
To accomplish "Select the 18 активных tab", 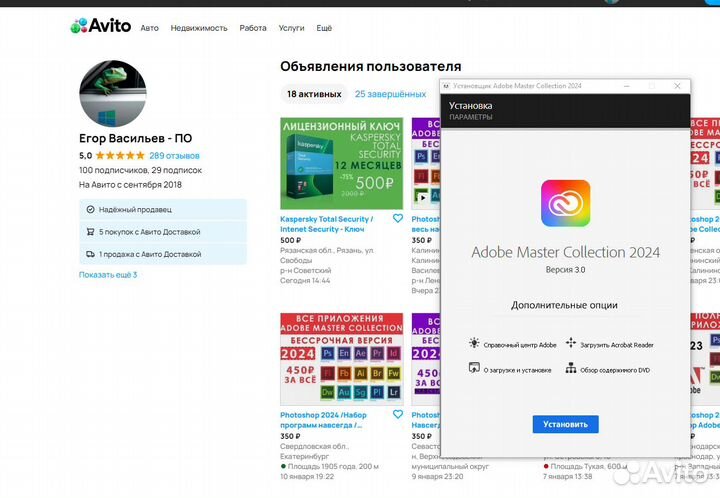I will pyautogui.click(x=312, y=94).
